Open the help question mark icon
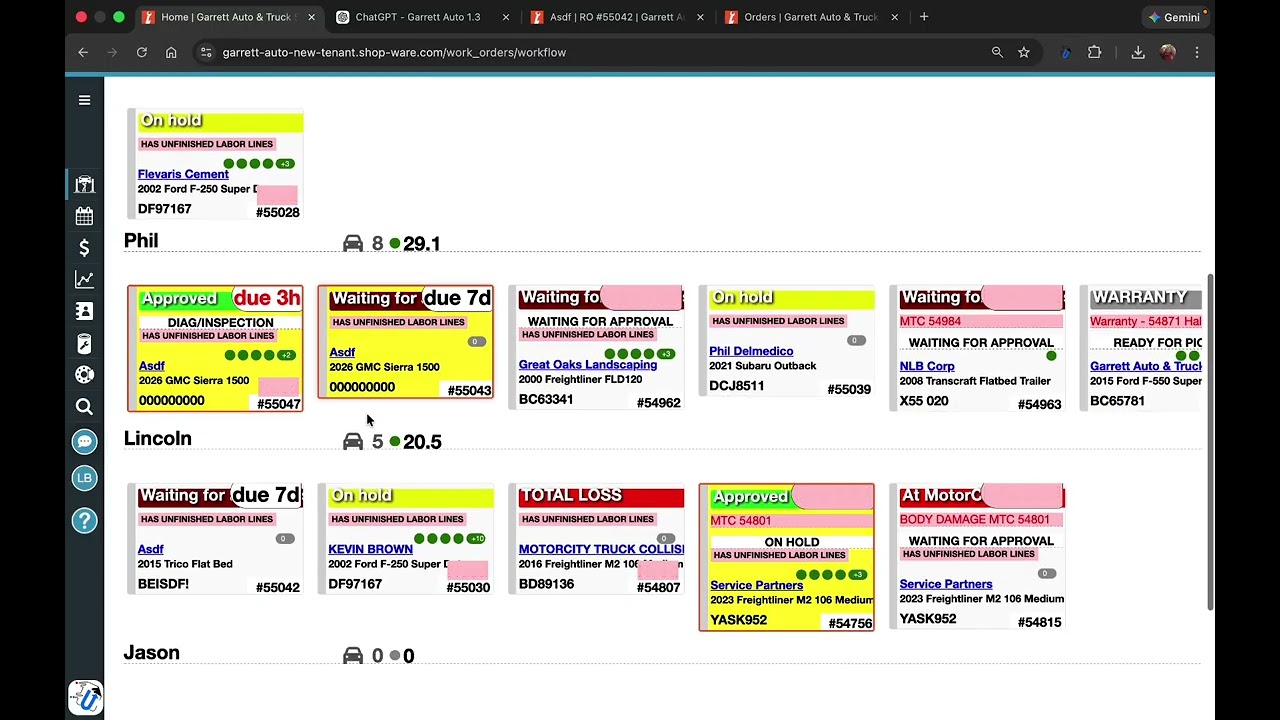 tap(84, 520)
